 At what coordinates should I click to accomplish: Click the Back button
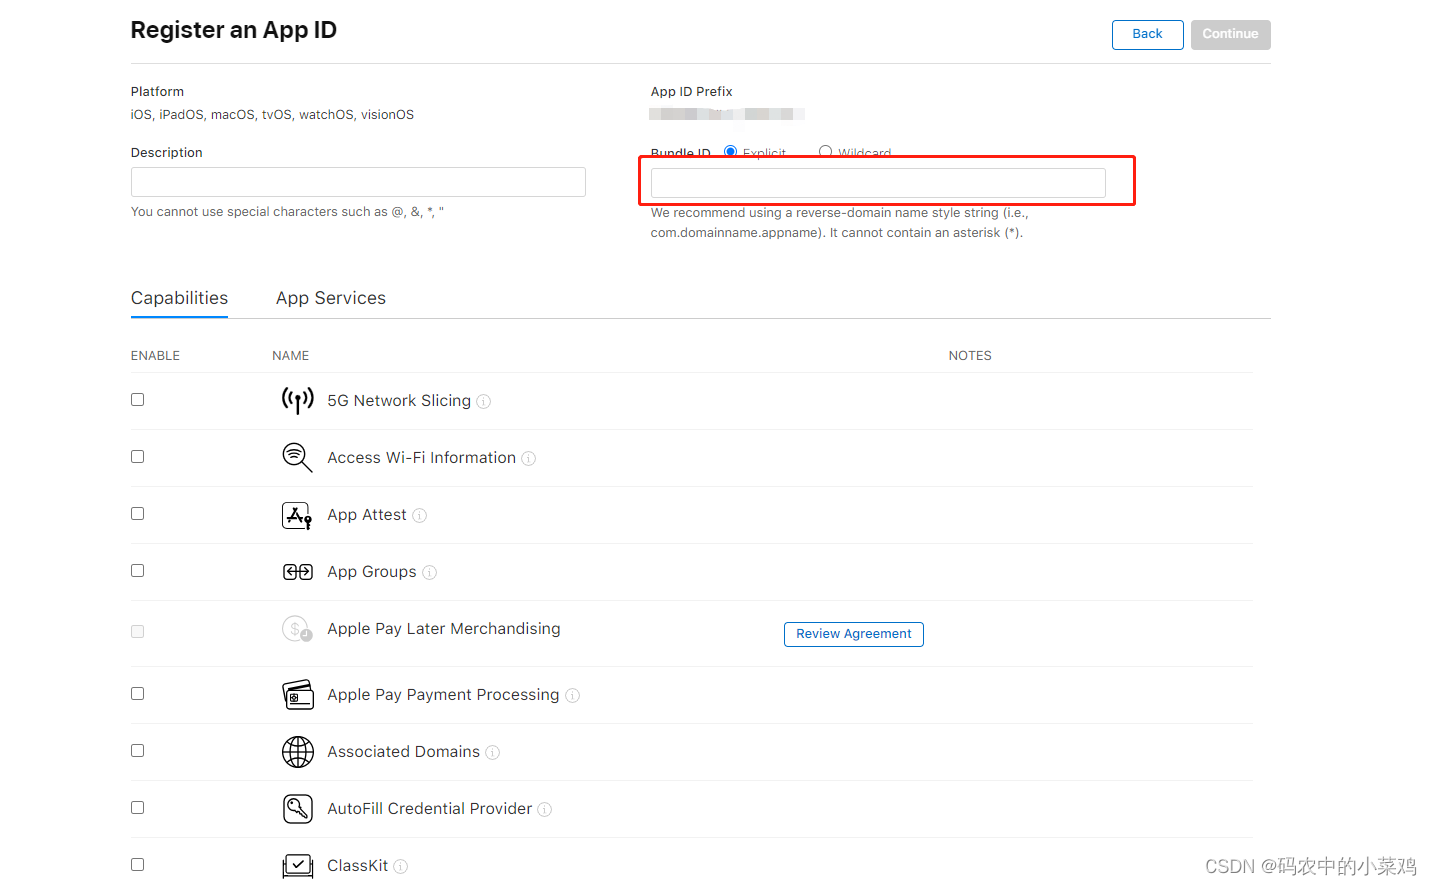pos(1148,34)
